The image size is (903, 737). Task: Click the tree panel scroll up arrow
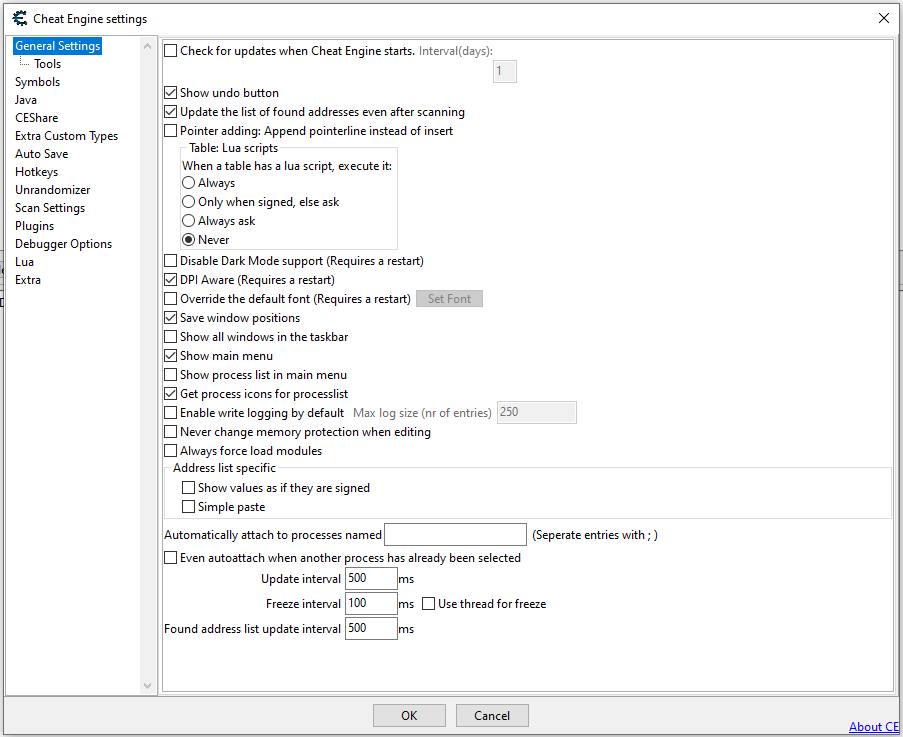pos(147,45)
